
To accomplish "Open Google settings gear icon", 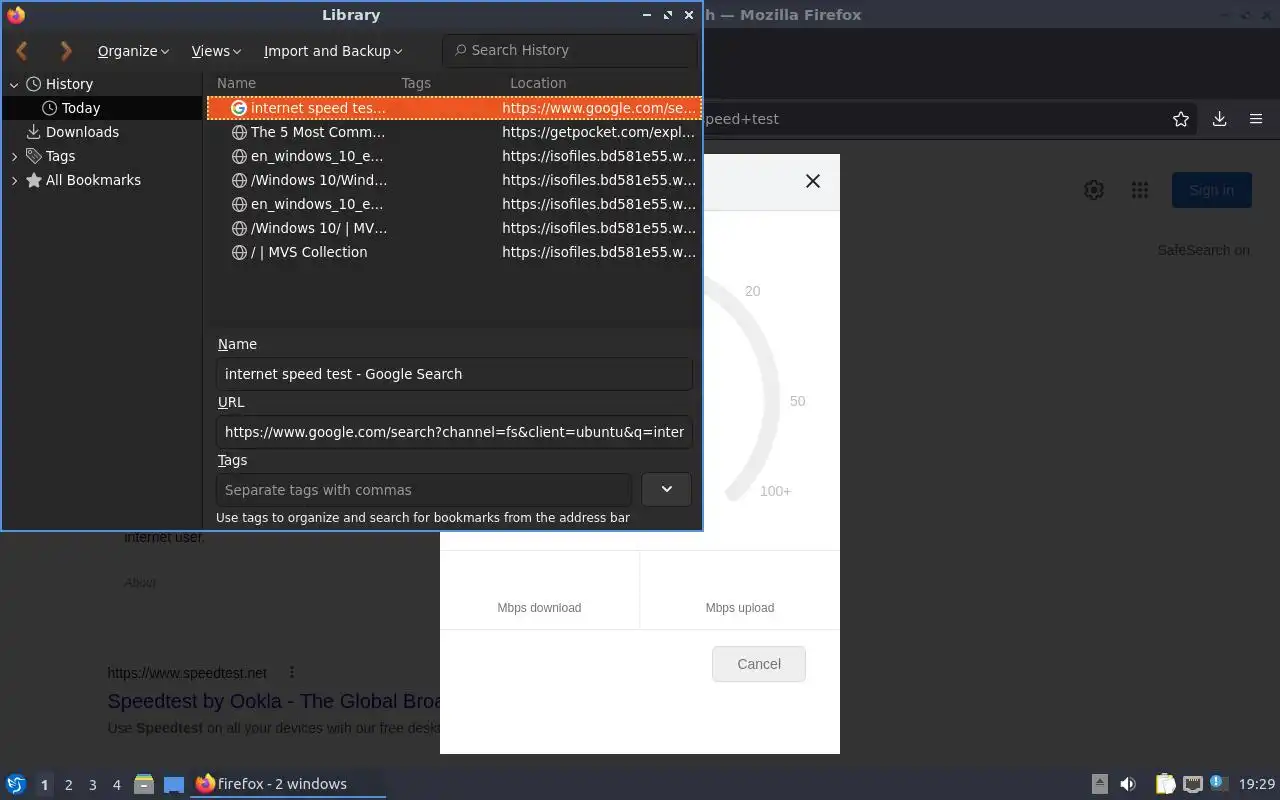I will point(1094,190).
